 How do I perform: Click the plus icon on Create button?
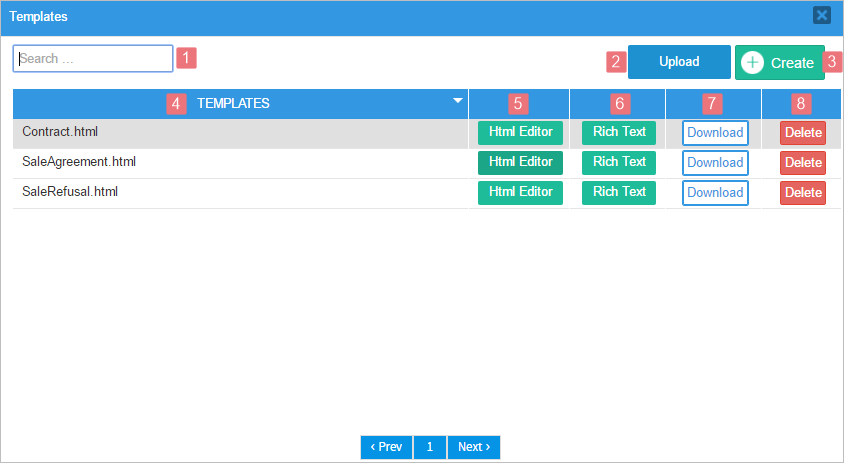753,62
